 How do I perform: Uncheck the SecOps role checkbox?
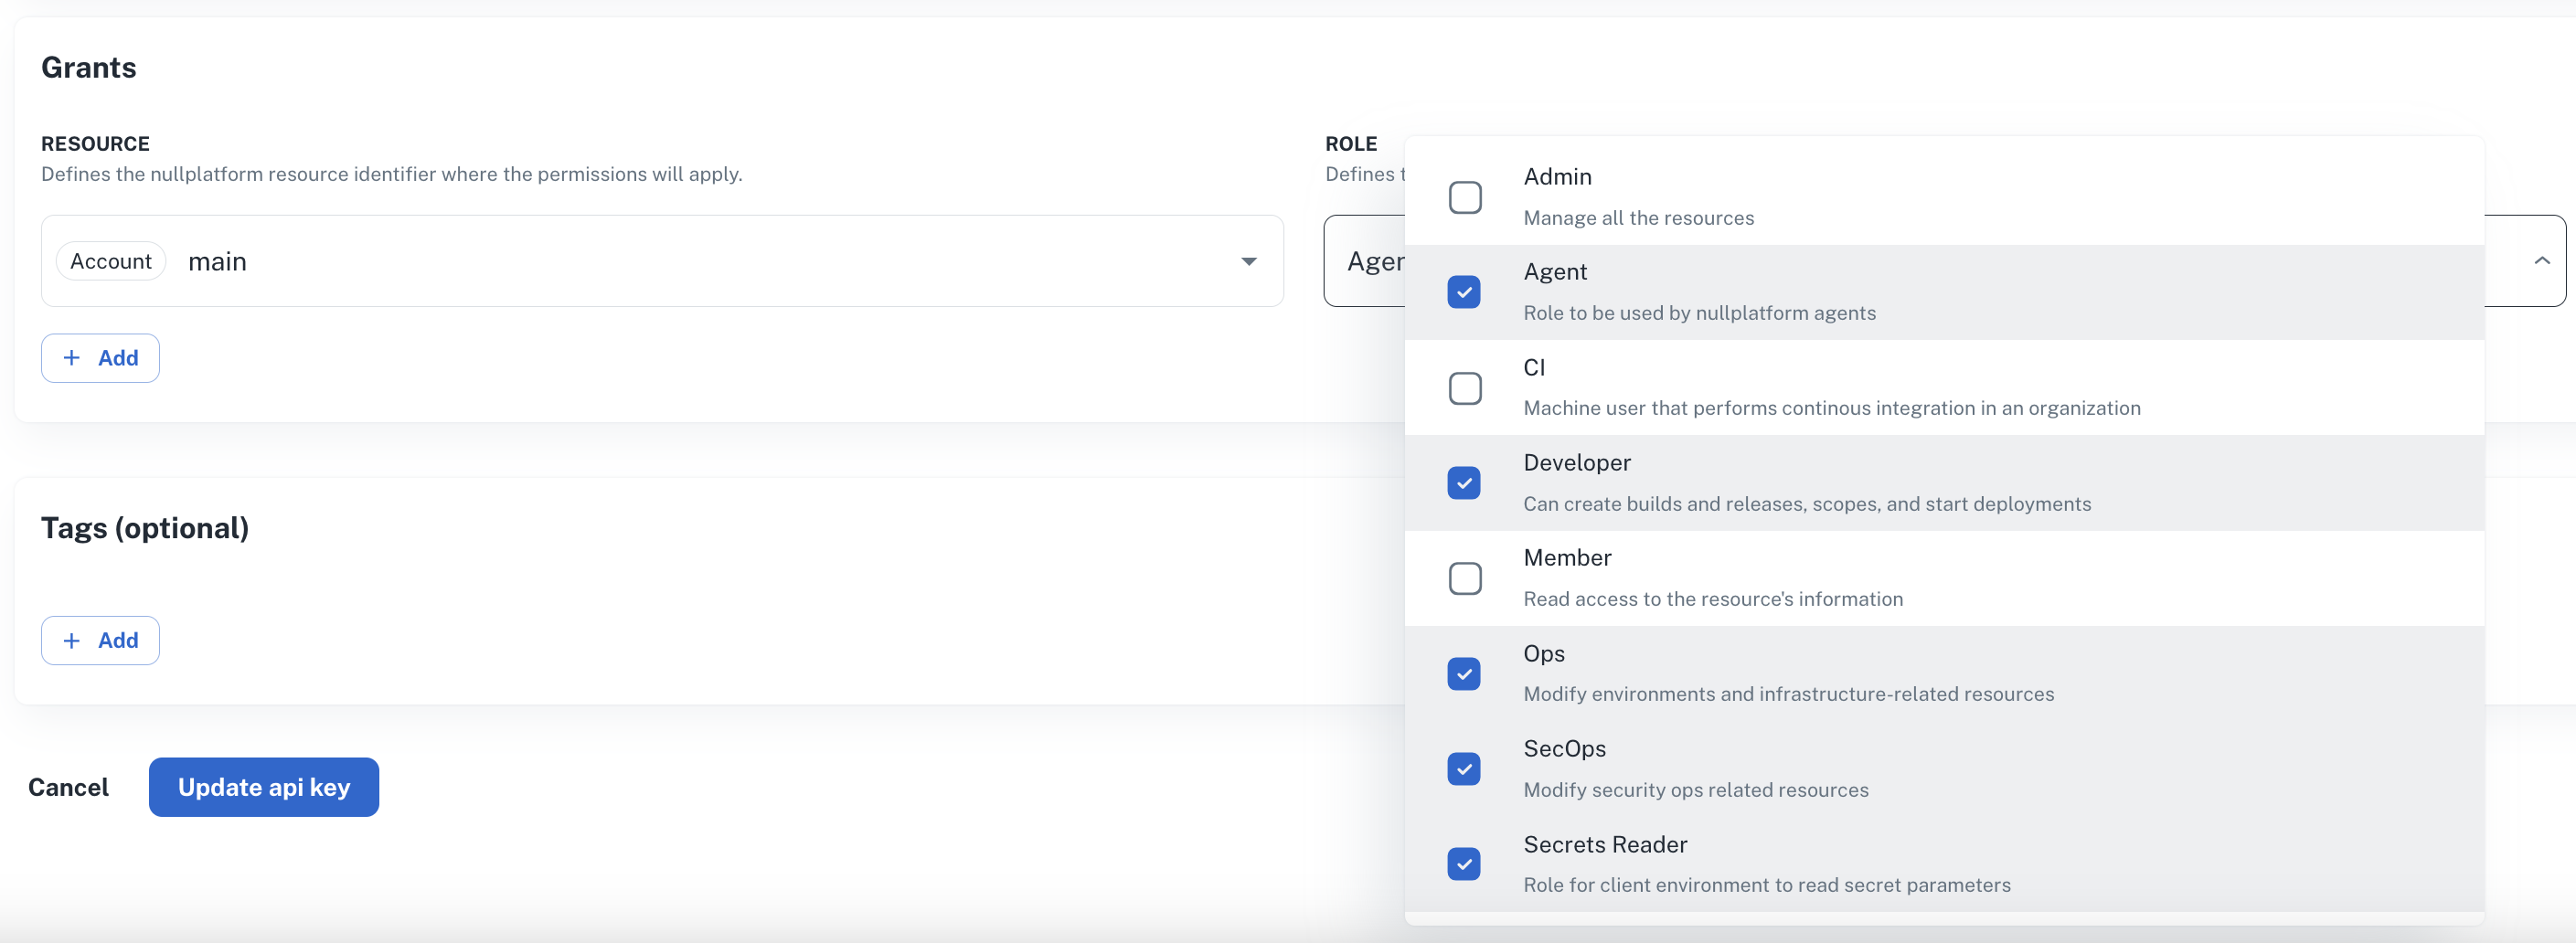tap(1465, 769)
